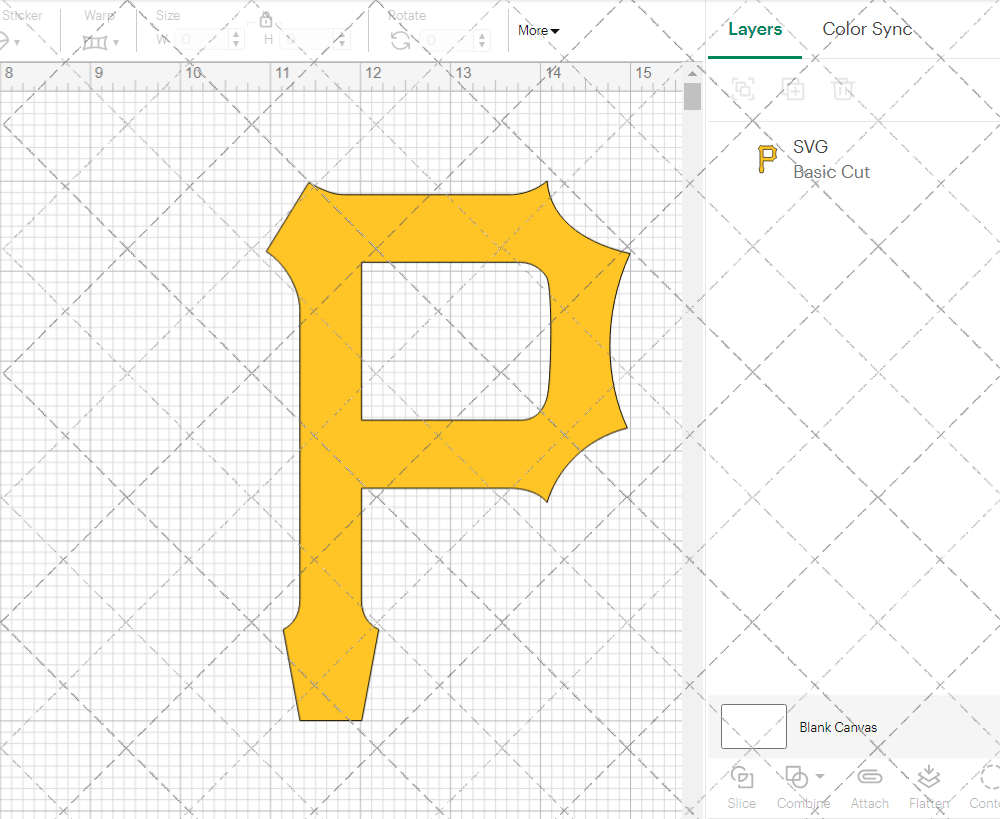Click the Duplicate layer icon
1000x819 pixels.
pos(793,89)
